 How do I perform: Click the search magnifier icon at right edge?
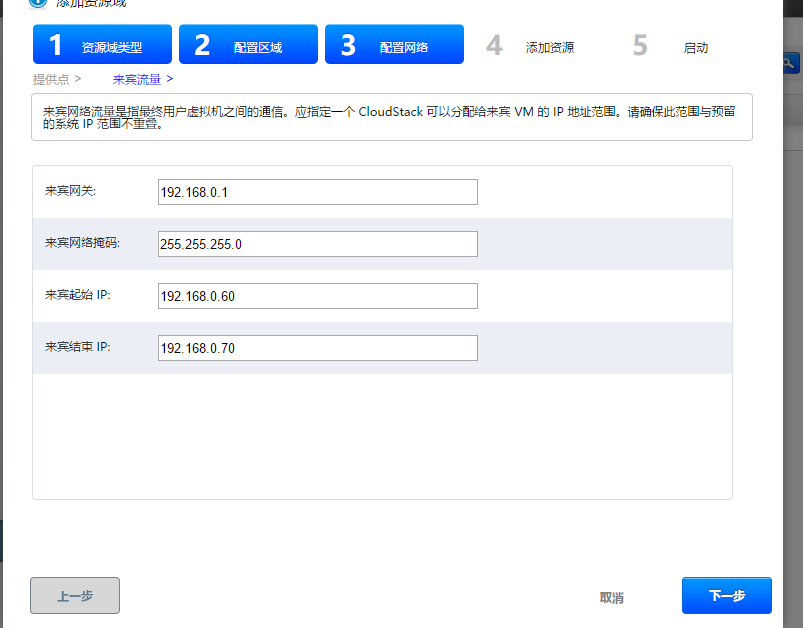(x=789, y=63)
